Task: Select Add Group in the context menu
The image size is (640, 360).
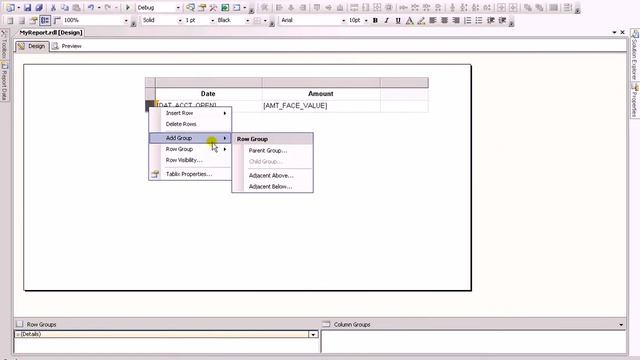Action: tap(190, 138)
